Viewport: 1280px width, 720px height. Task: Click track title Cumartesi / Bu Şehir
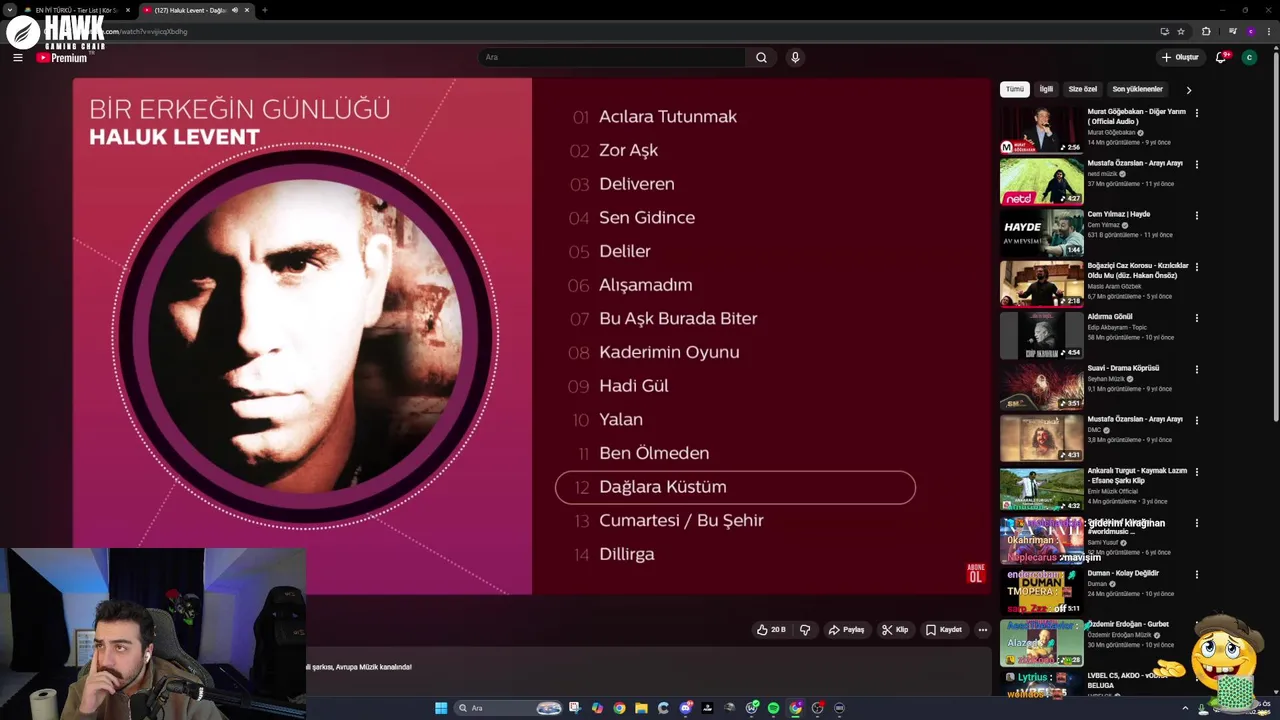coord(681,521)
